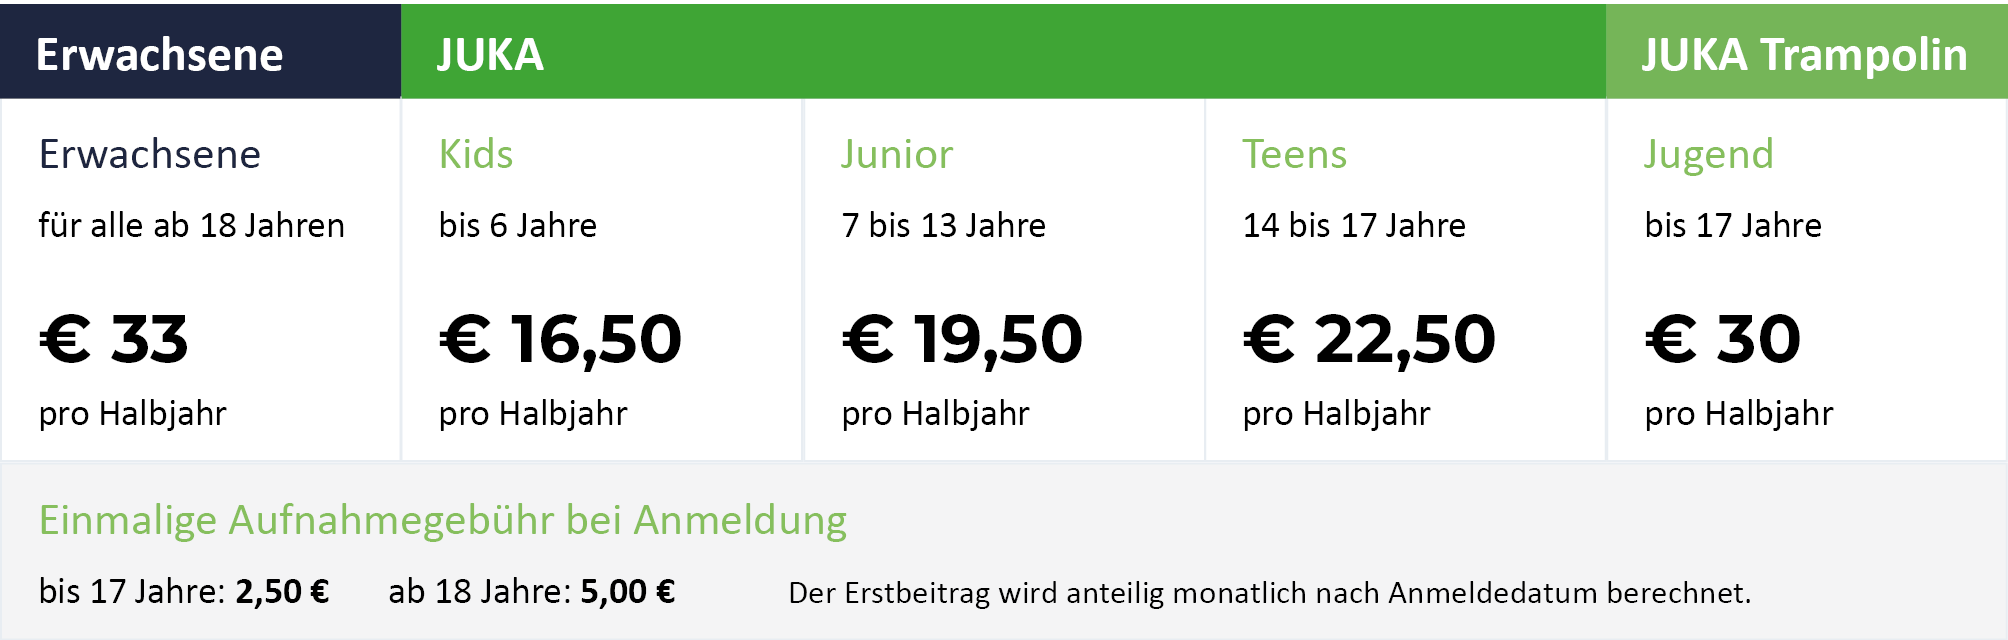Screen dimensions: 2008x640
Task: Click the Kids plan title
Action: tap(476, 155)
